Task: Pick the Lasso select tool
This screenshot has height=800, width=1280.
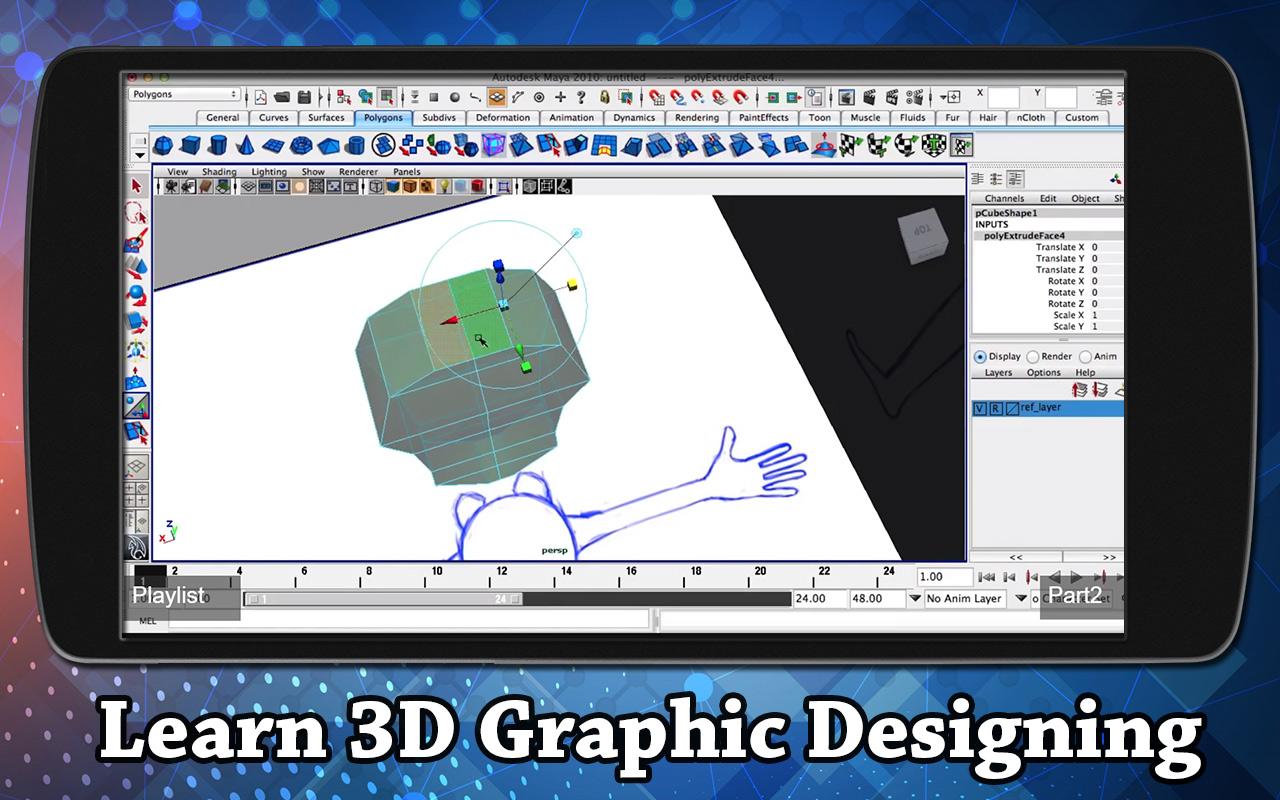Action: coord(137,213)
